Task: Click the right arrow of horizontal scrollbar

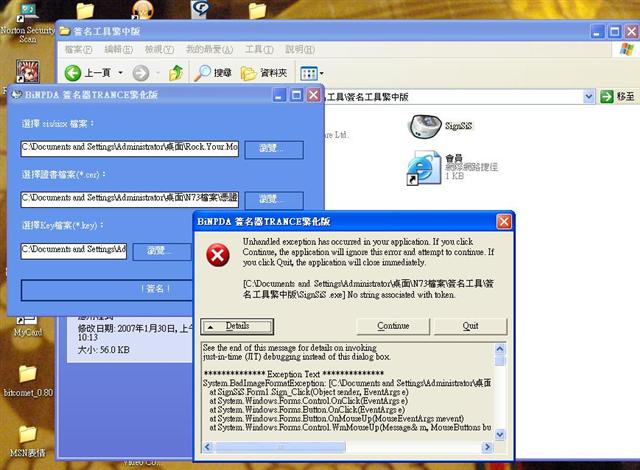Action: click(x=487, y=447)
